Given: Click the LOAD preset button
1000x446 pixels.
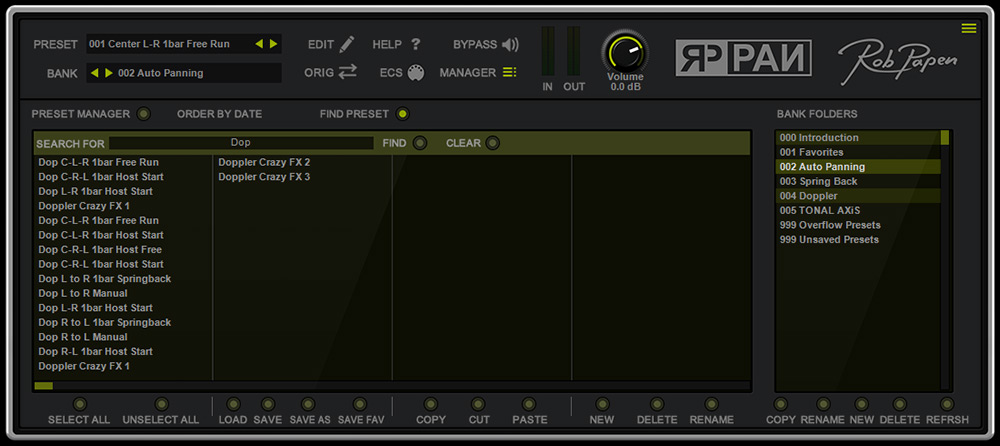Looking at the screenshot, I should pyautogui.click(x=233, y=404).
